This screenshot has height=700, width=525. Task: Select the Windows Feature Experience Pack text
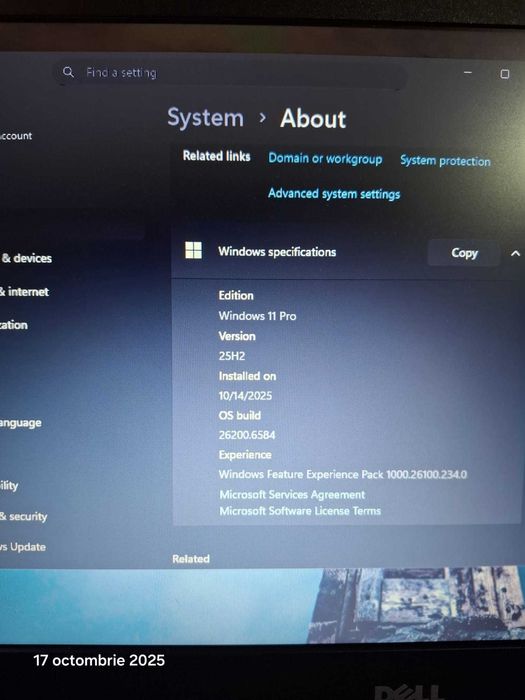pos(343,474)
